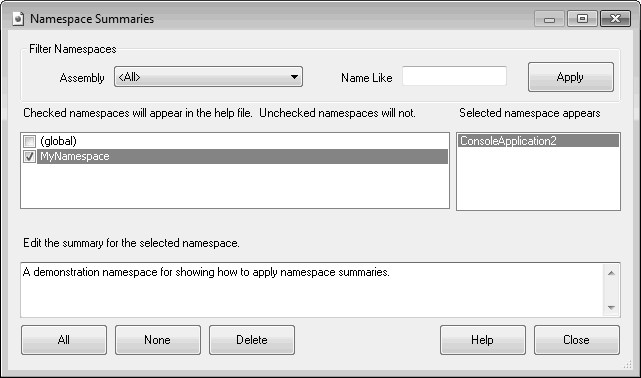Click the window icon in the title bar
The width and height of the screenshot is (641, 378).
(x=18, y=19)
